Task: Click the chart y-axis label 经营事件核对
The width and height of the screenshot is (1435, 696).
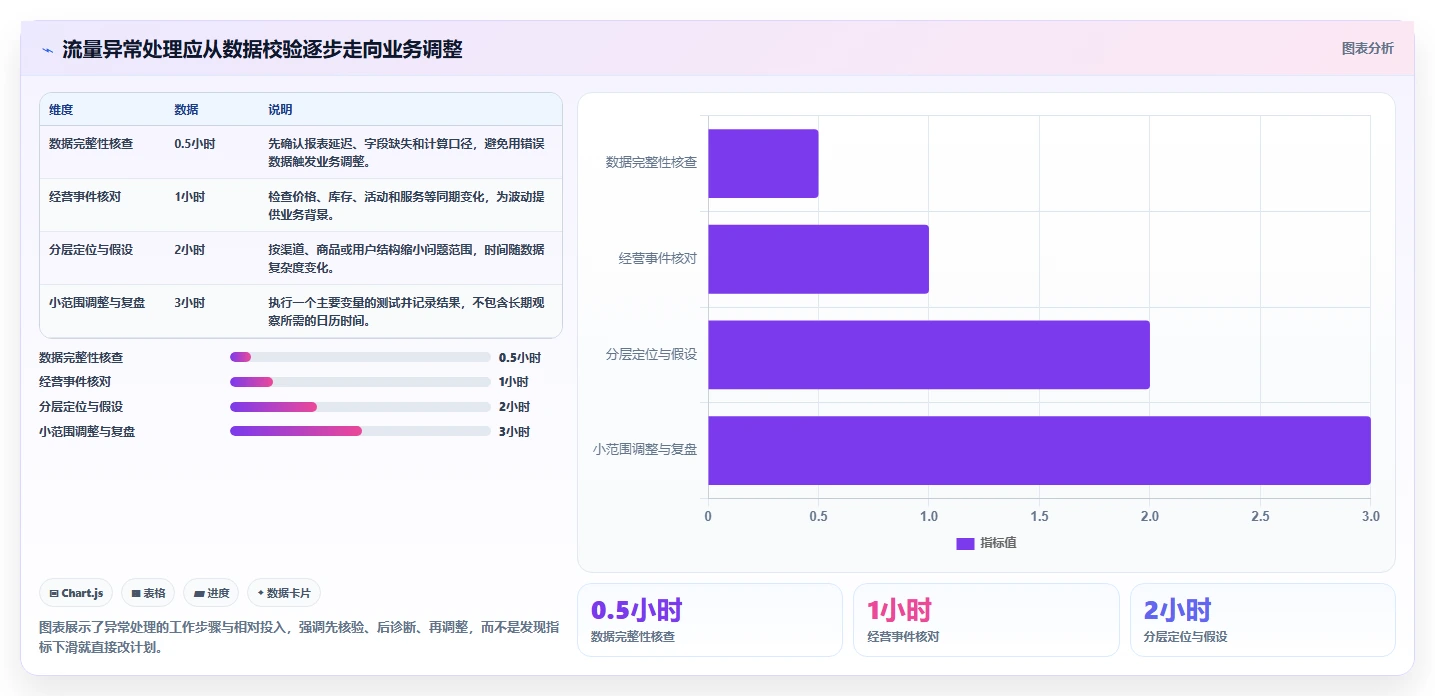Action: click(x=658, y=258)
